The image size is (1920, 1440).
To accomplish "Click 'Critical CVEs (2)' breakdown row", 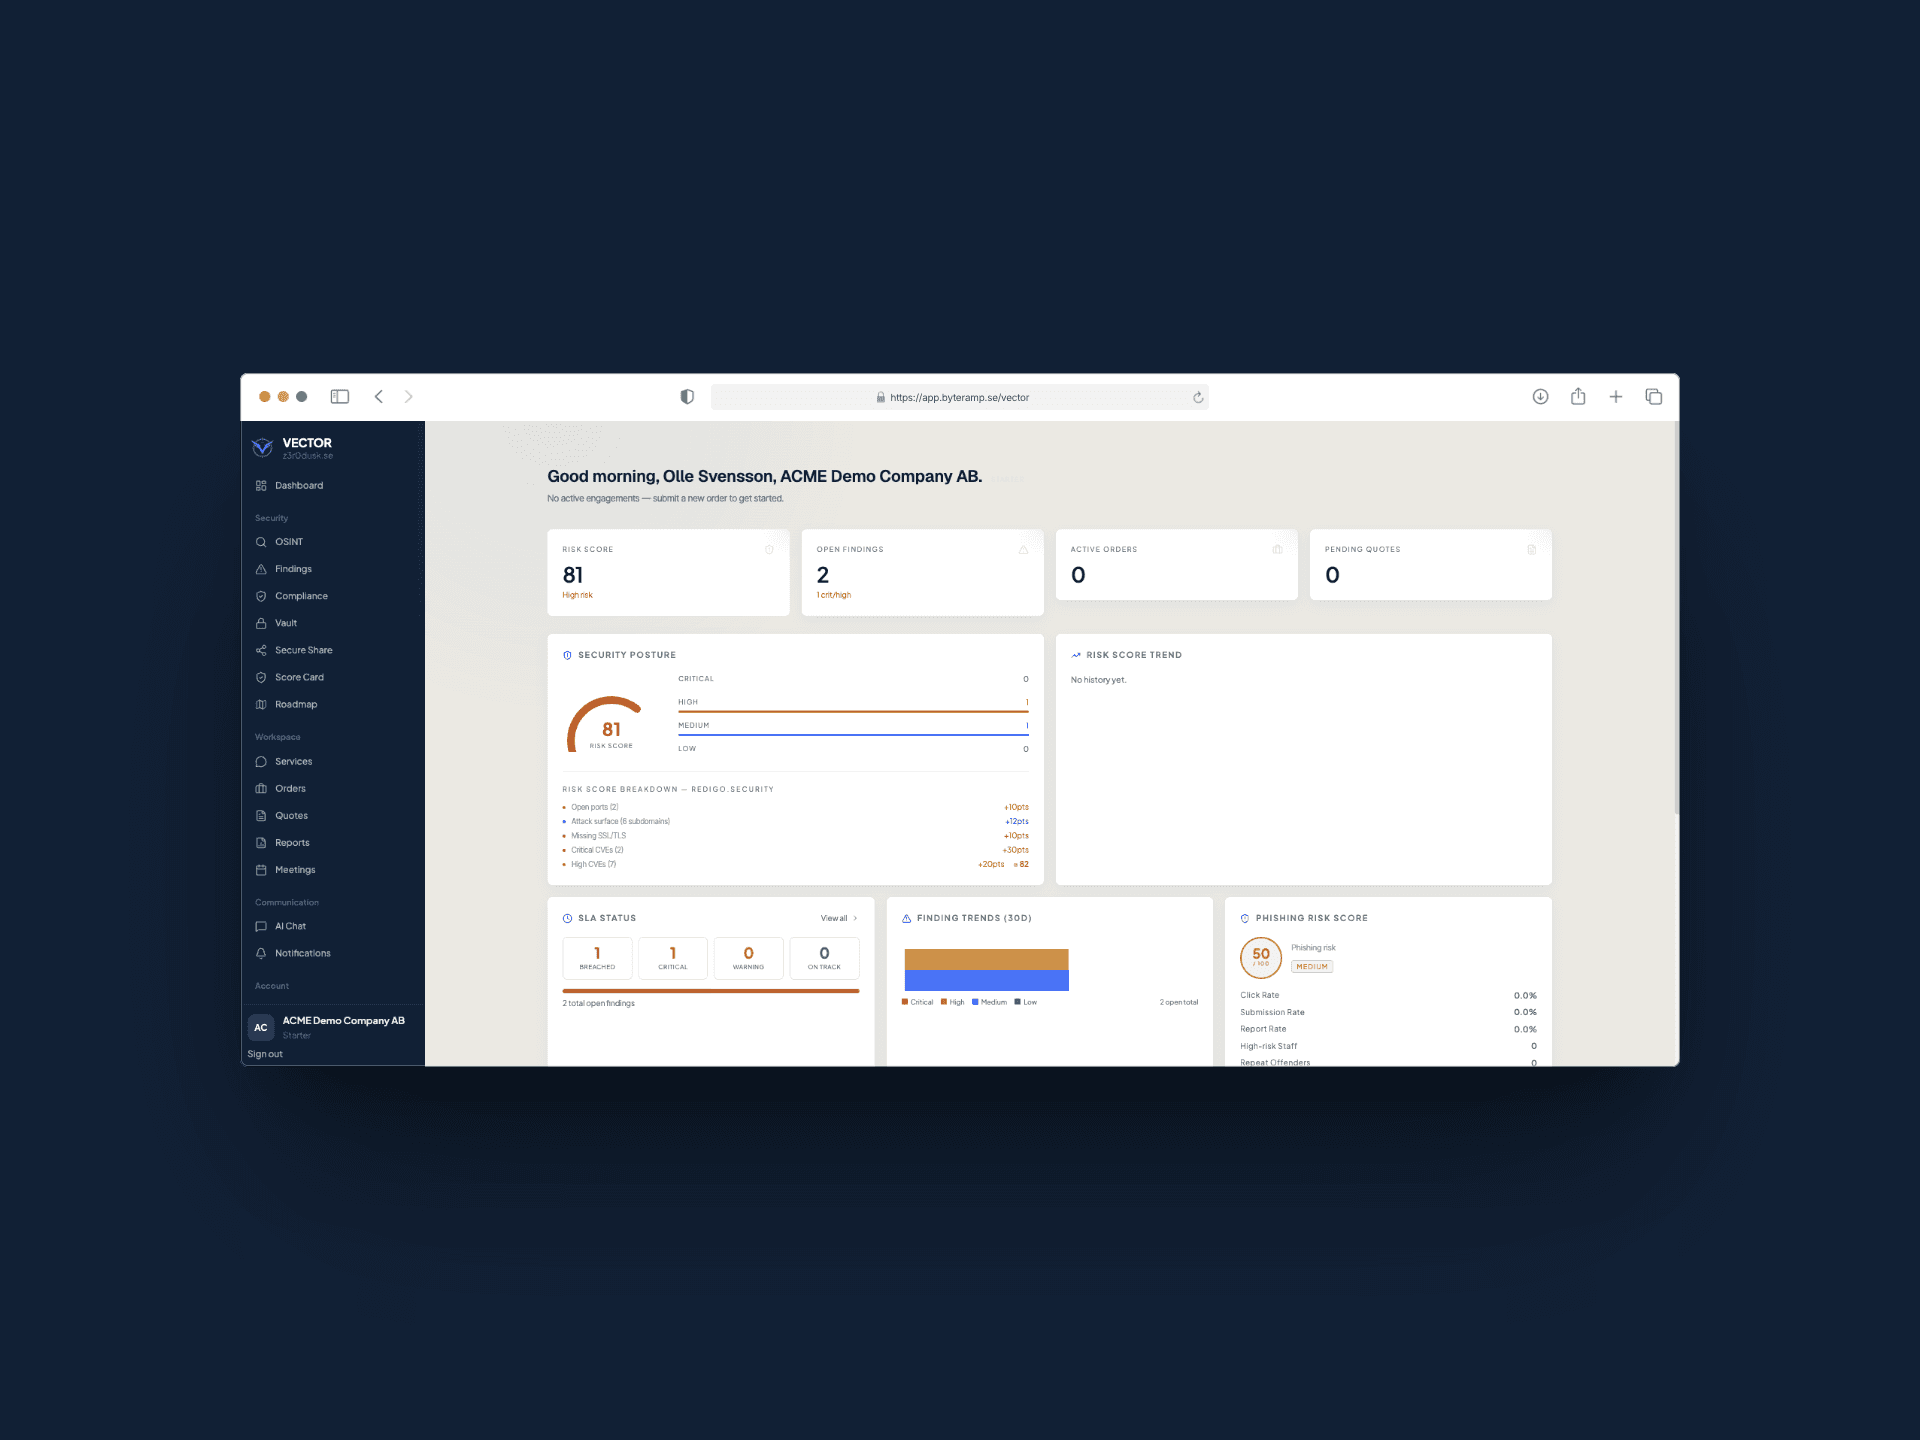I will (795, 850).
